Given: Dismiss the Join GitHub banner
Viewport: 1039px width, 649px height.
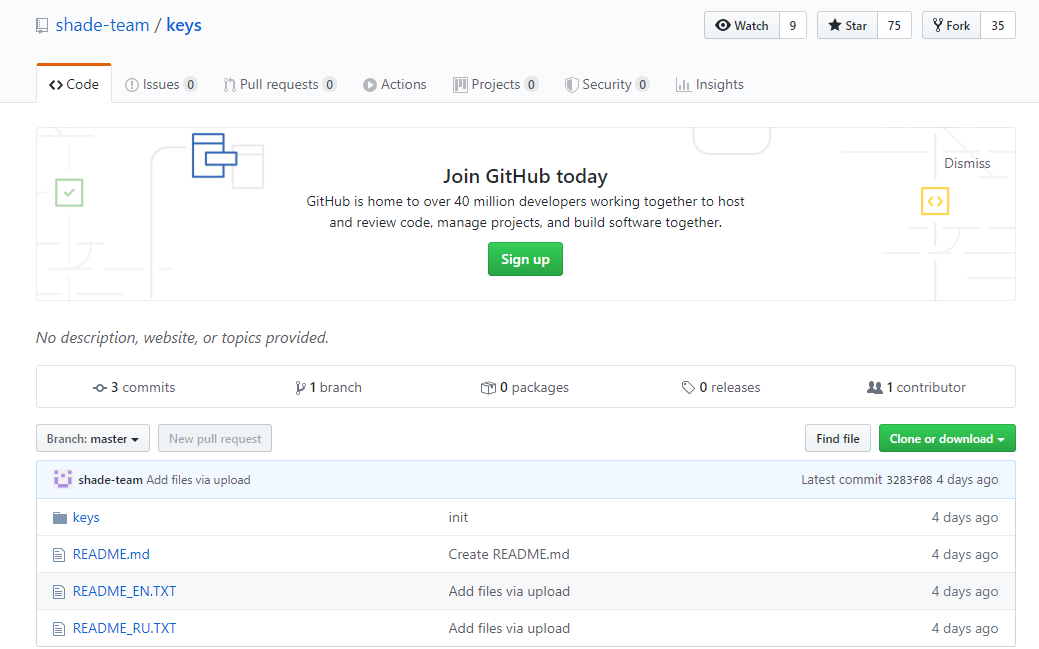Looking at the screenshot, I should (966, 163).
